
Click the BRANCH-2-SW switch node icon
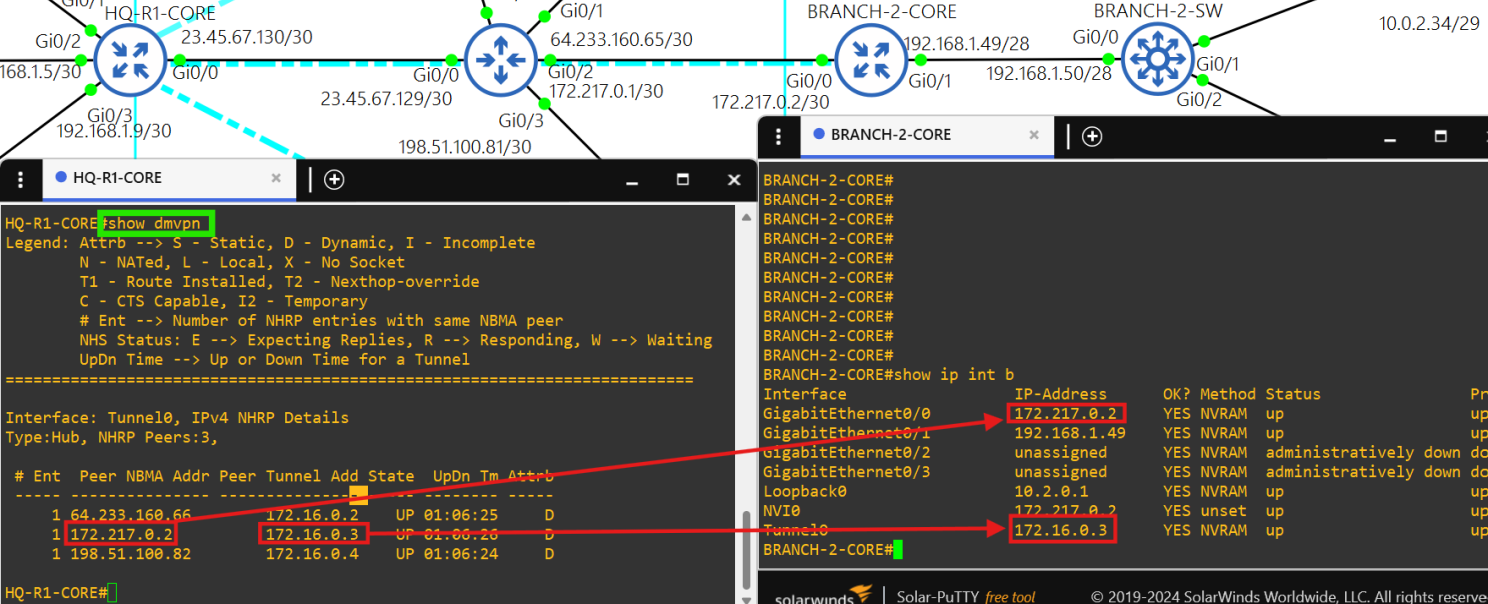[1158, 60]
